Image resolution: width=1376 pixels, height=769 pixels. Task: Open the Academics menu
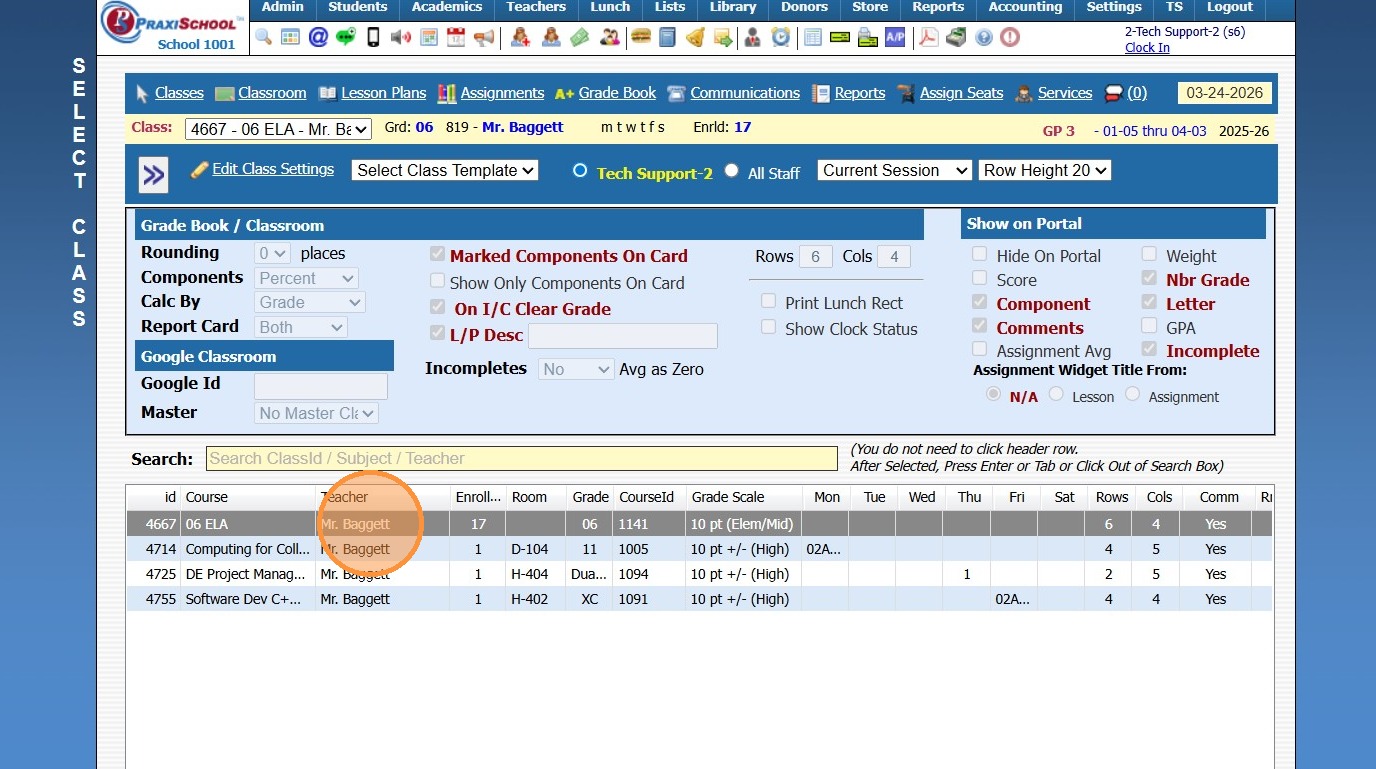[447, 8]
